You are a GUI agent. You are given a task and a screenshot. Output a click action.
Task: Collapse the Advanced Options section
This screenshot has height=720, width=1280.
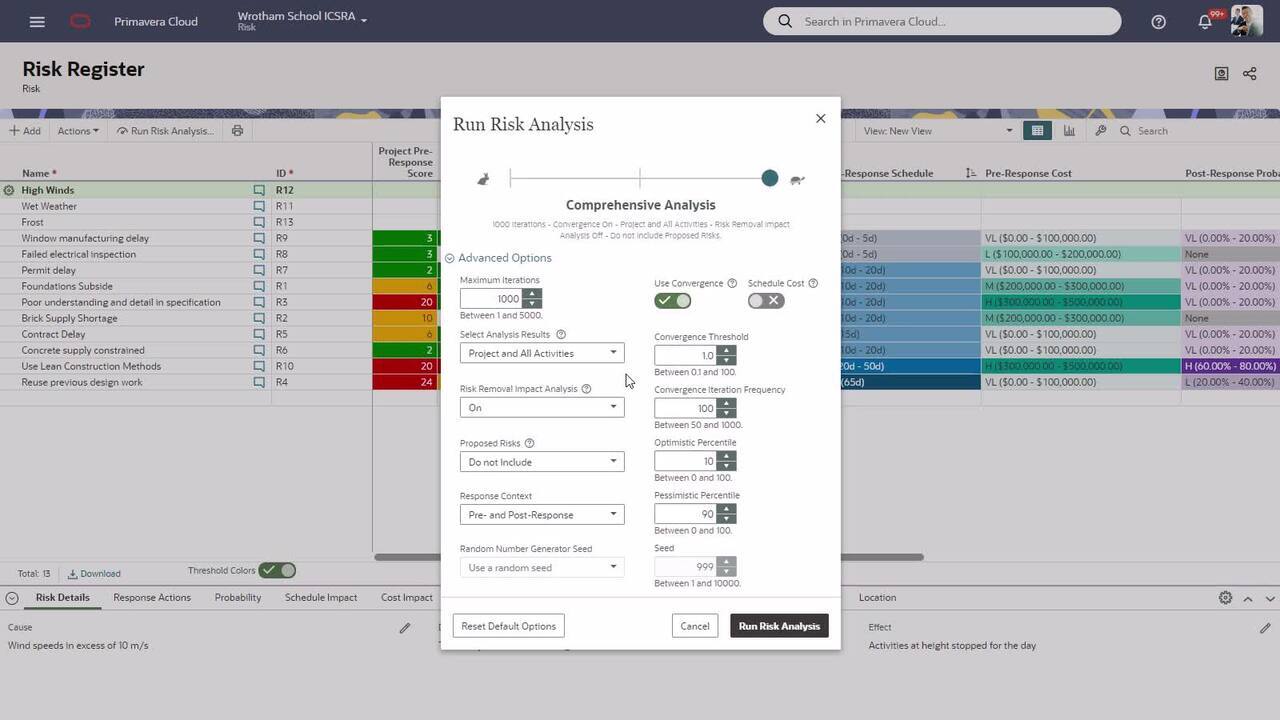(450, 258)
